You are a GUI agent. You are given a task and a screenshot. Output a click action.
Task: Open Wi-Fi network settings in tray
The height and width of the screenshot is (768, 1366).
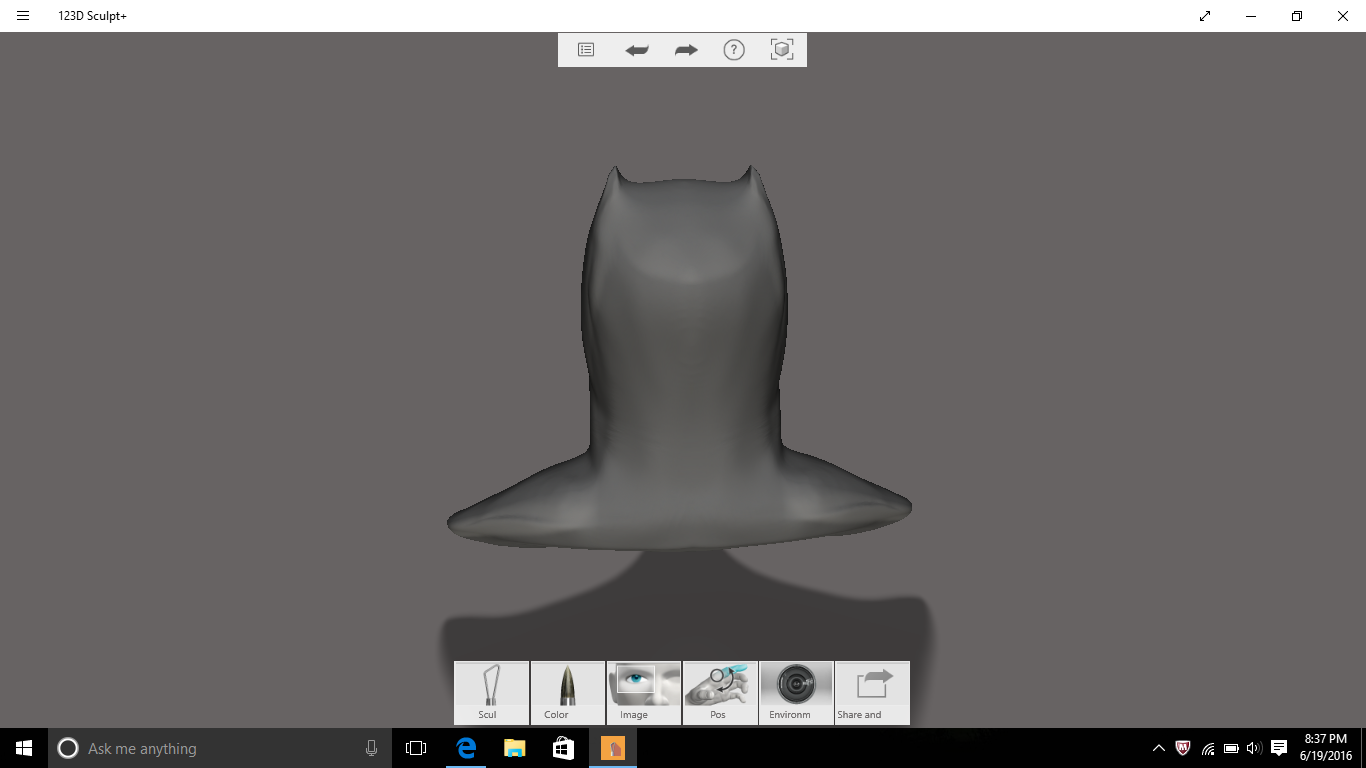pos(1208,748)
